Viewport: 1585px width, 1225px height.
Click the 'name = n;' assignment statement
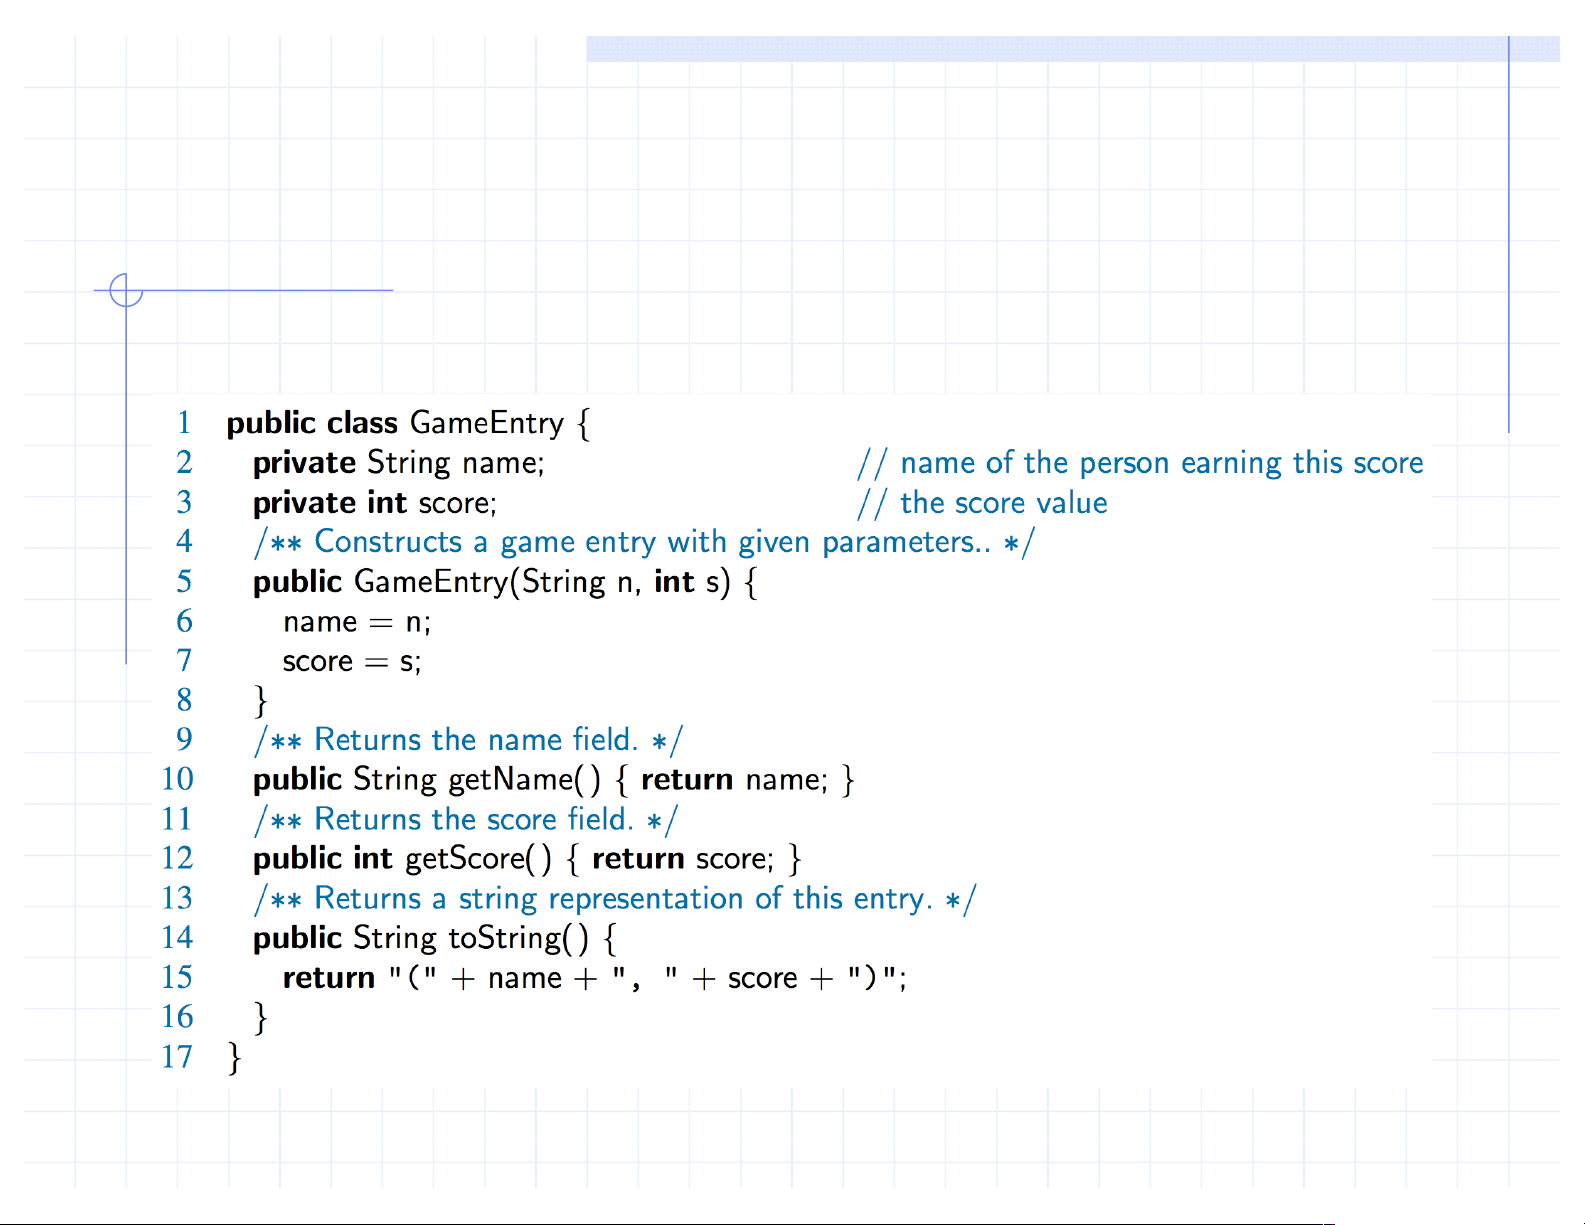[x=357, y=622]
